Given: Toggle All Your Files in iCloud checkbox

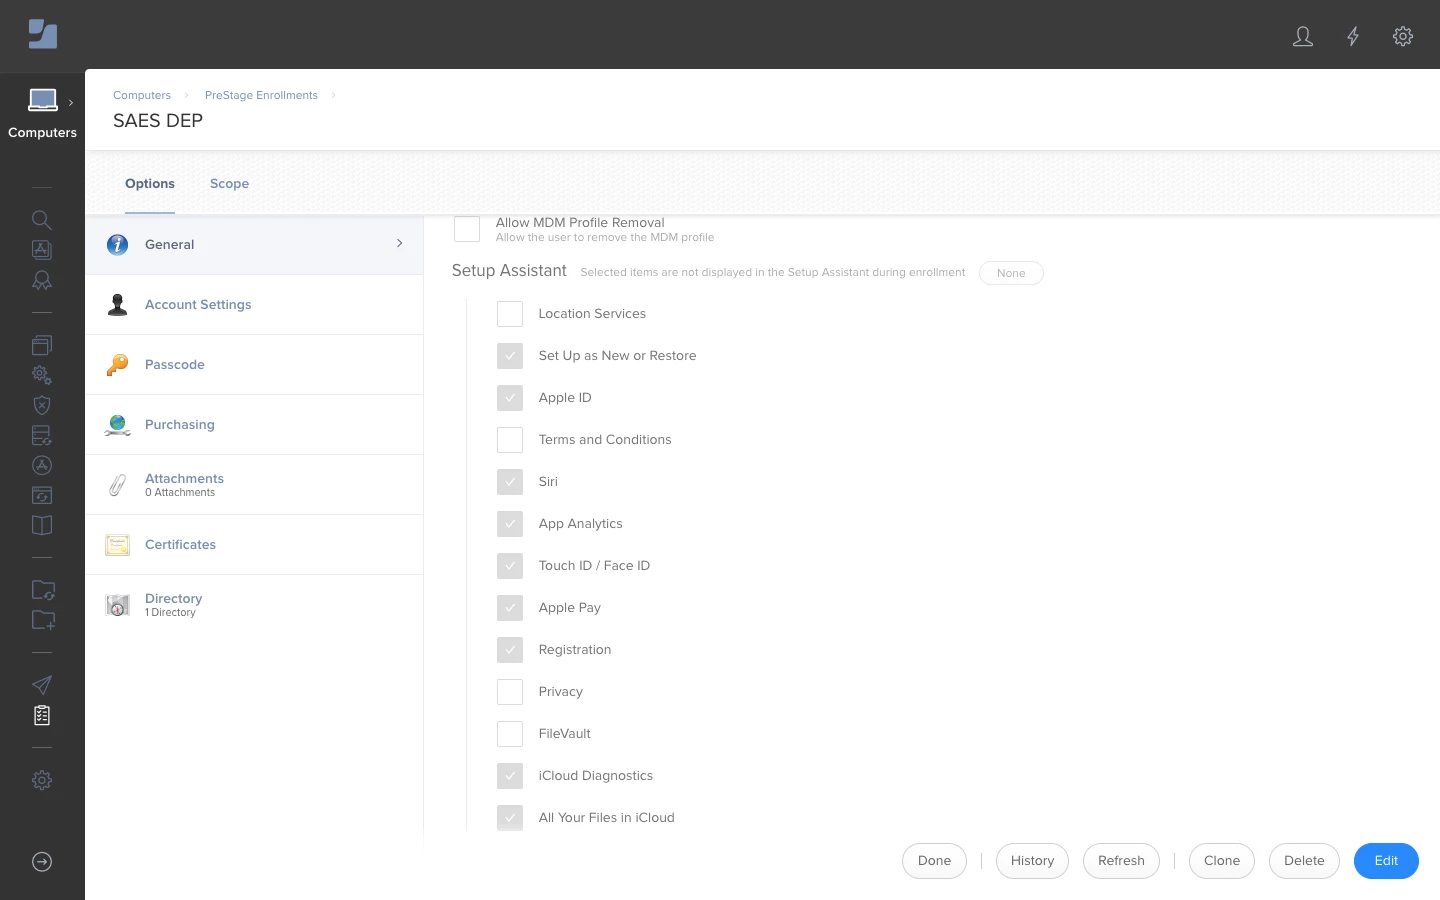Looking at the screenshot, I should (x=510, y=818).
